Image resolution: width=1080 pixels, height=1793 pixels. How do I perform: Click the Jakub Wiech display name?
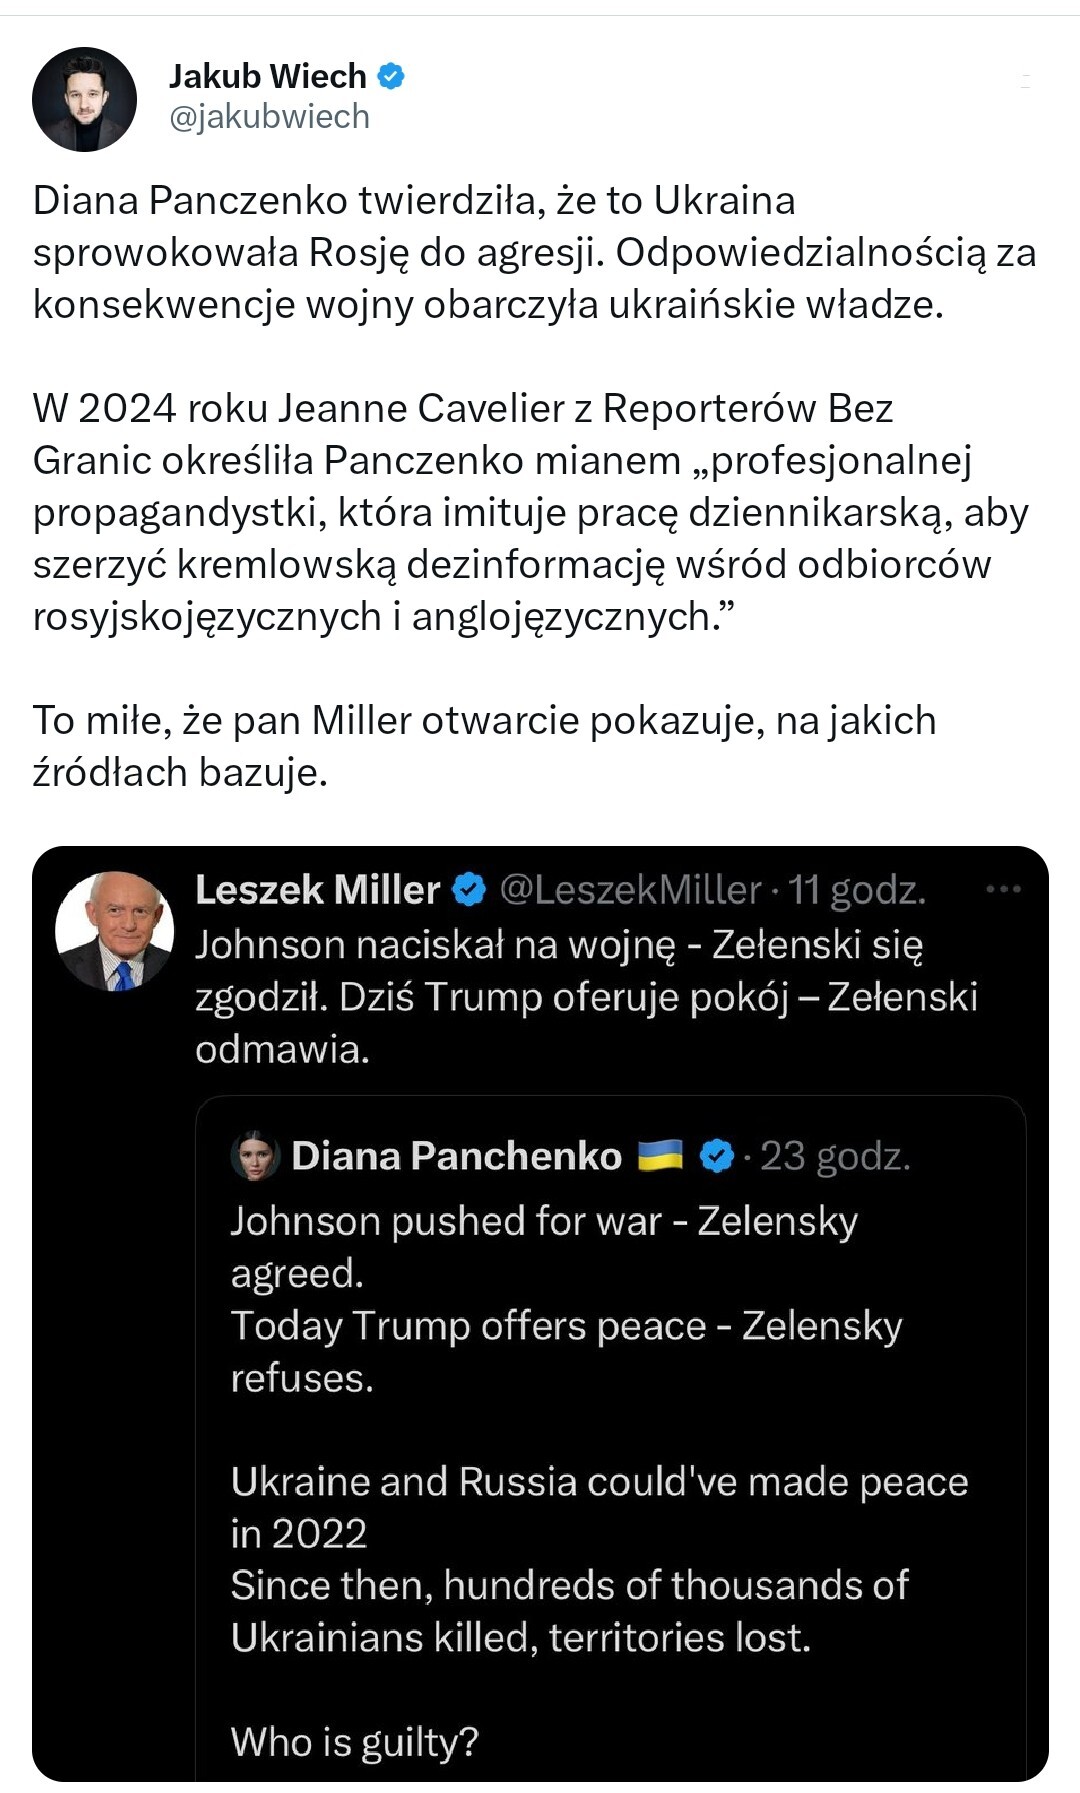click(267, 76)
